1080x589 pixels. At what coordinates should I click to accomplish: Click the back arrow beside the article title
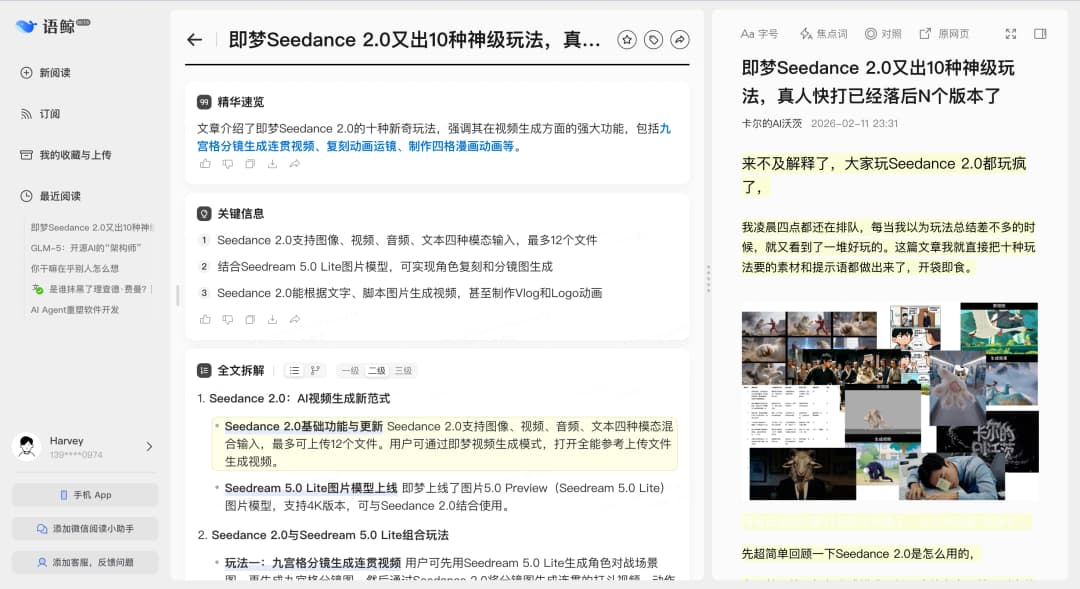(195, 40)
